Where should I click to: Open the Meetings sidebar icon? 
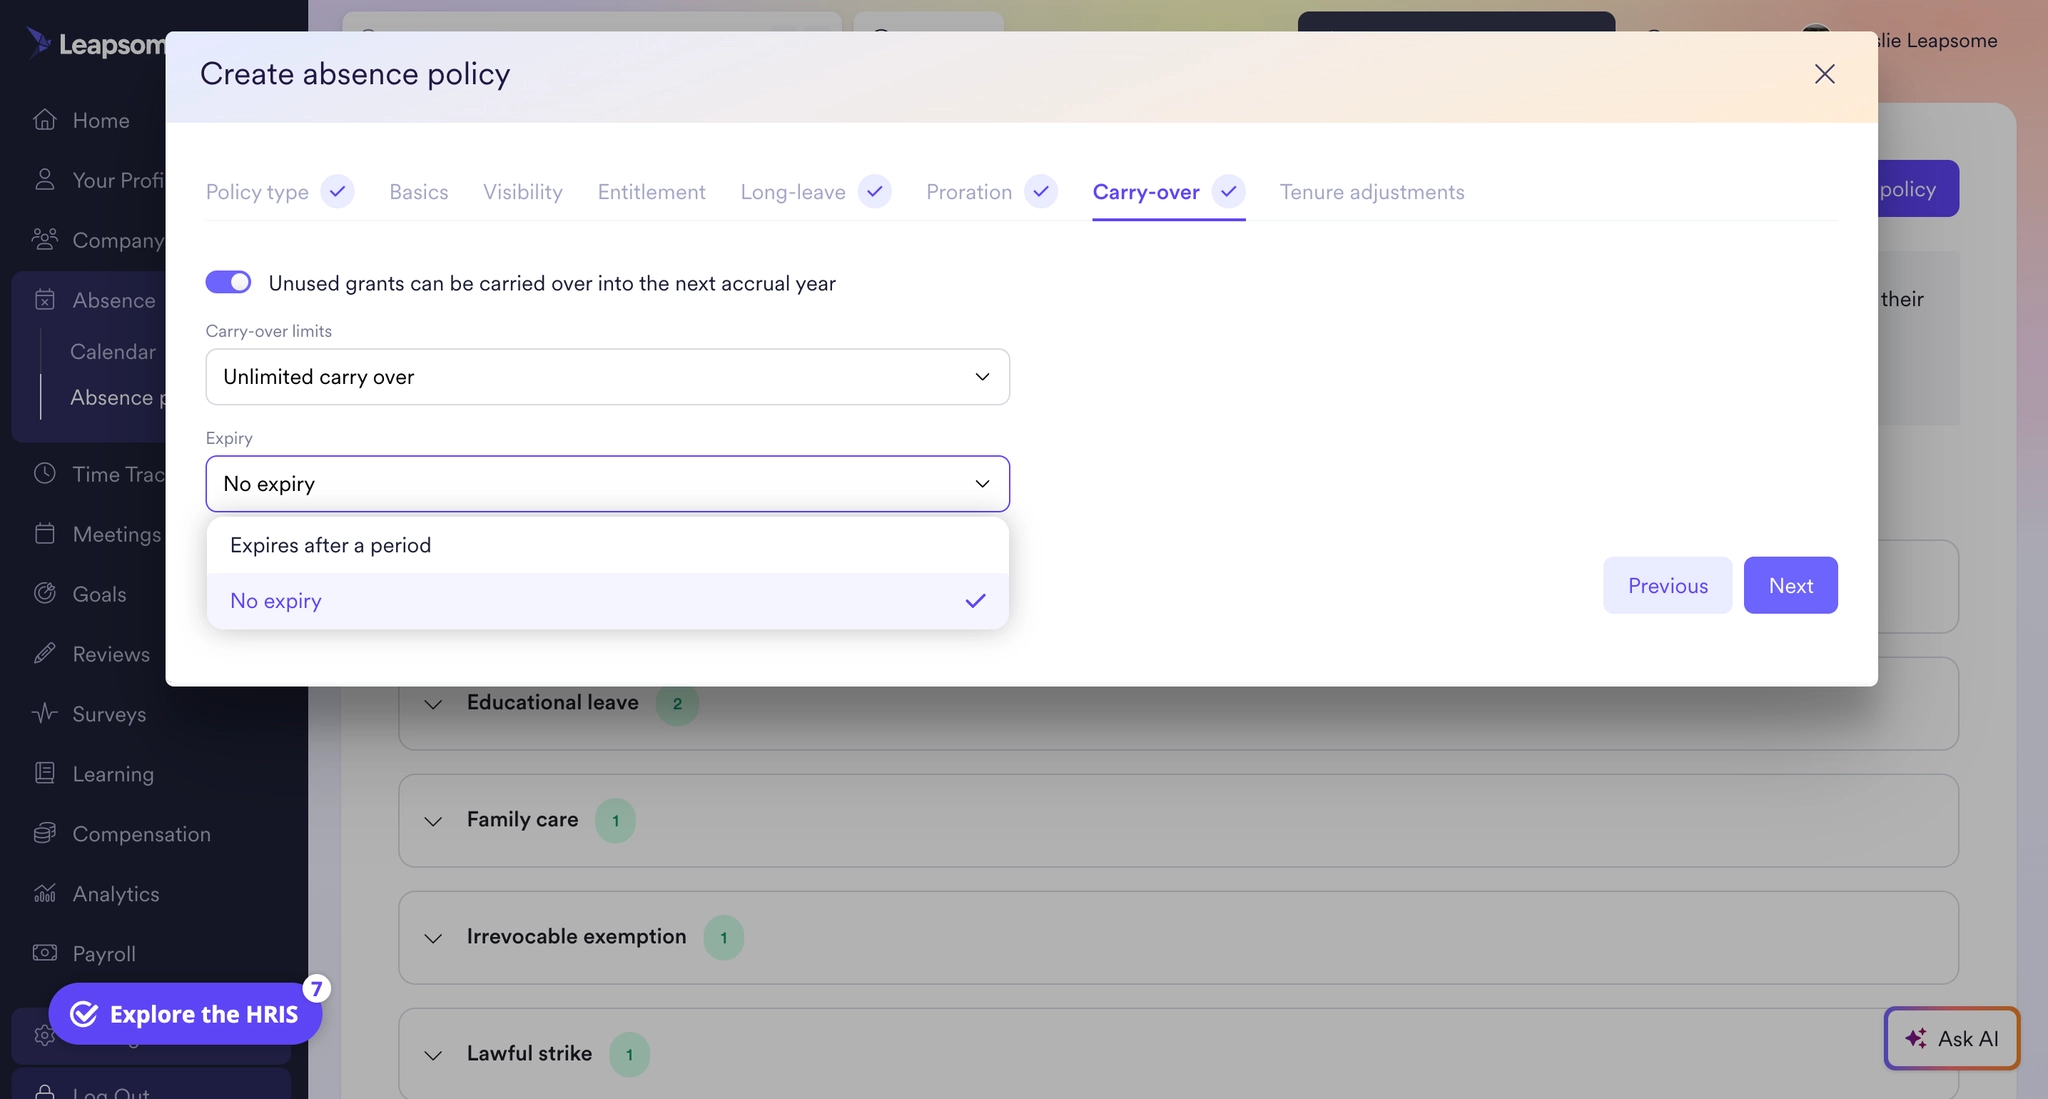[x=45, y=533]
